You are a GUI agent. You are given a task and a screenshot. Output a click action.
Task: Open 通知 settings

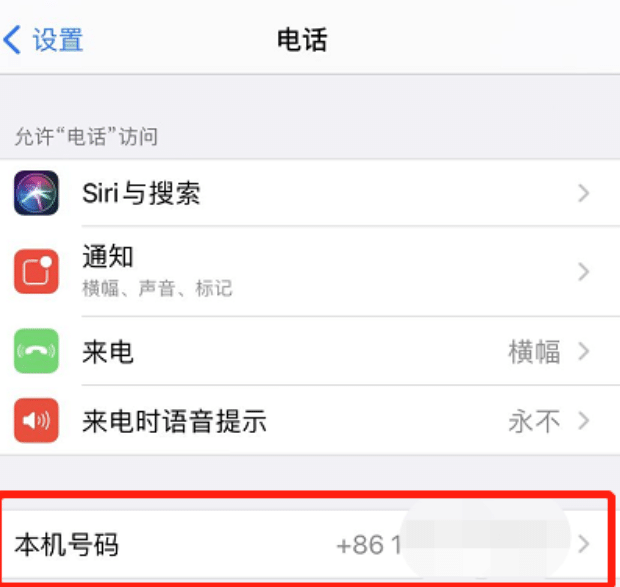coord(310,272)
